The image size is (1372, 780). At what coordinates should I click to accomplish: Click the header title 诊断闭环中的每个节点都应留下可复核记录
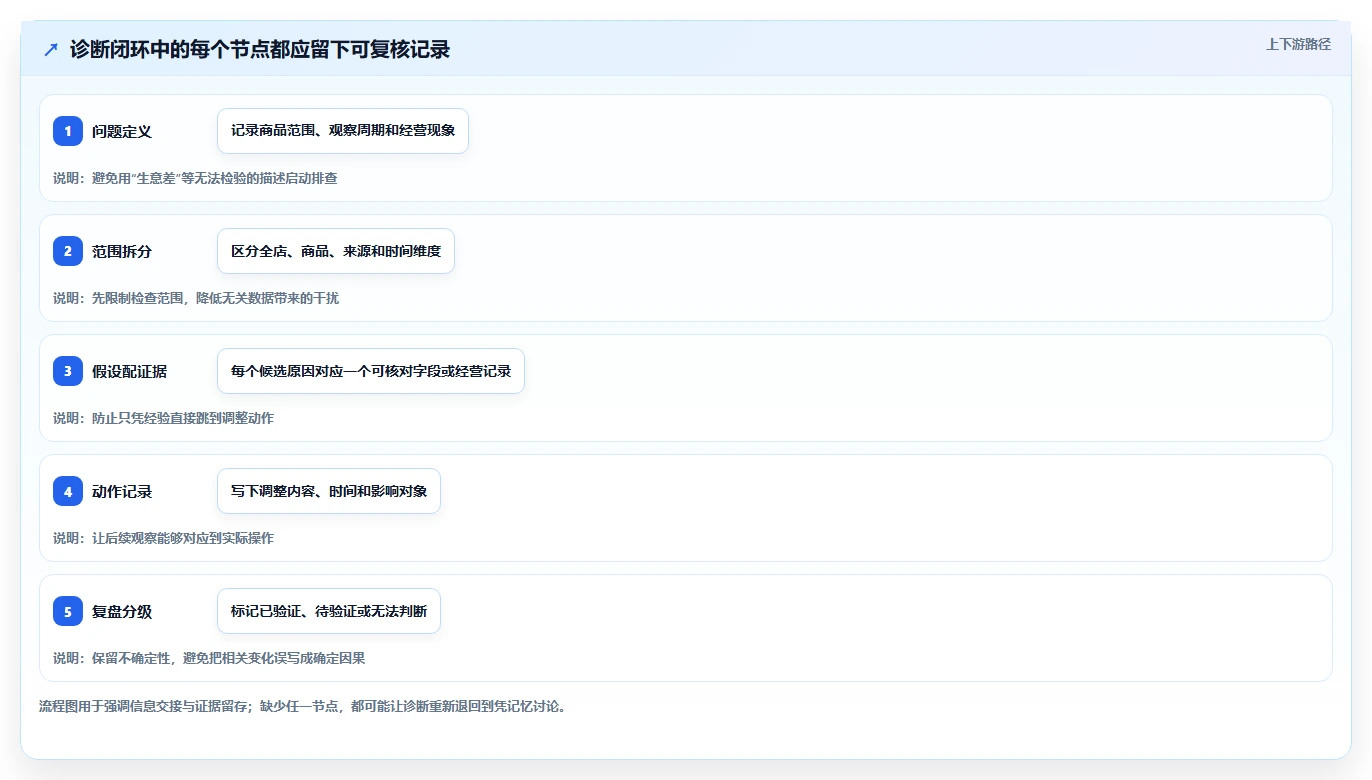[260, 50]
